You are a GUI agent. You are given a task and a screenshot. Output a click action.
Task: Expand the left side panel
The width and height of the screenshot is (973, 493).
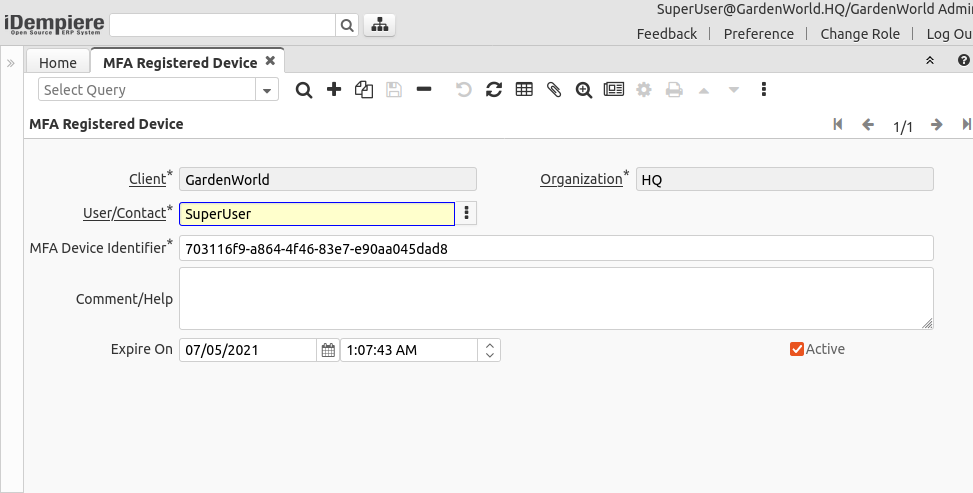tap(11, 63)
